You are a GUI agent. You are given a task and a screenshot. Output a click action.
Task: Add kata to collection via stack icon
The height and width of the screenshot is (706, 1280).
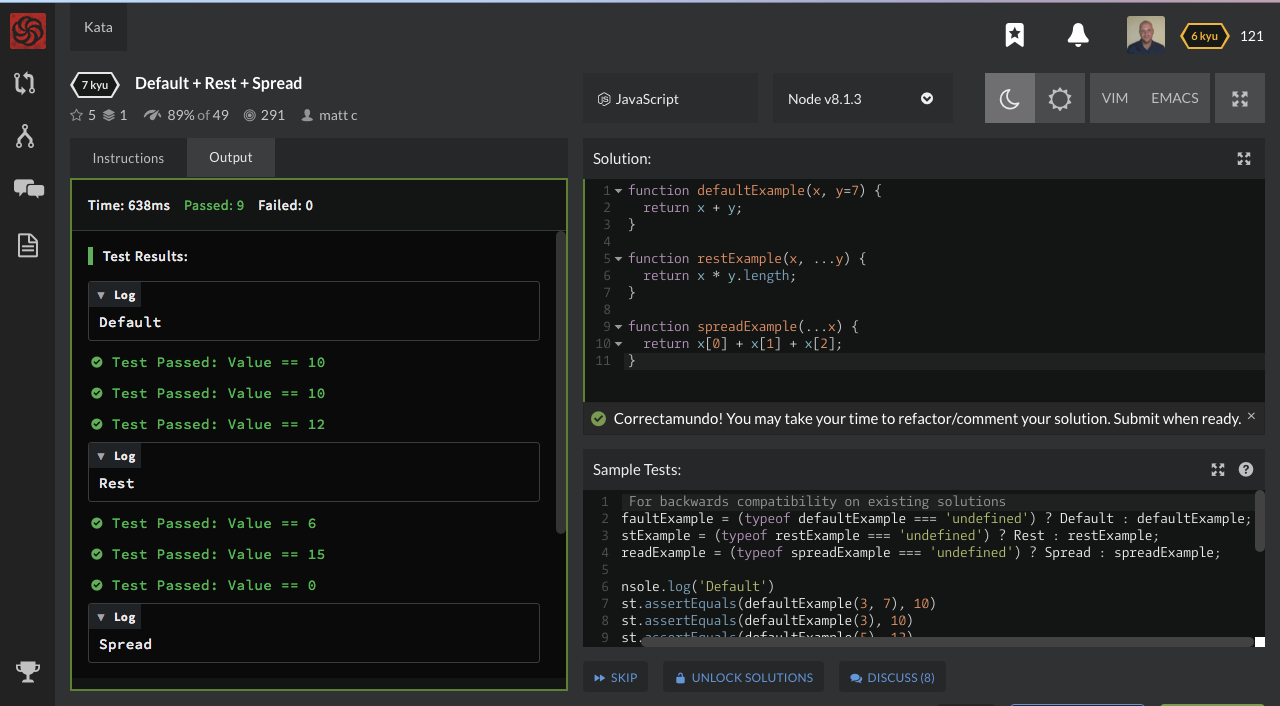(109, 115)
